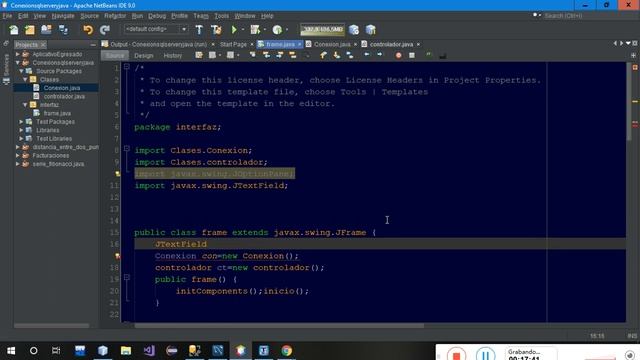Click the Debug Project toolbar icon
The image size is (640, 360).
pyautogui.click(x=255, y=30)
